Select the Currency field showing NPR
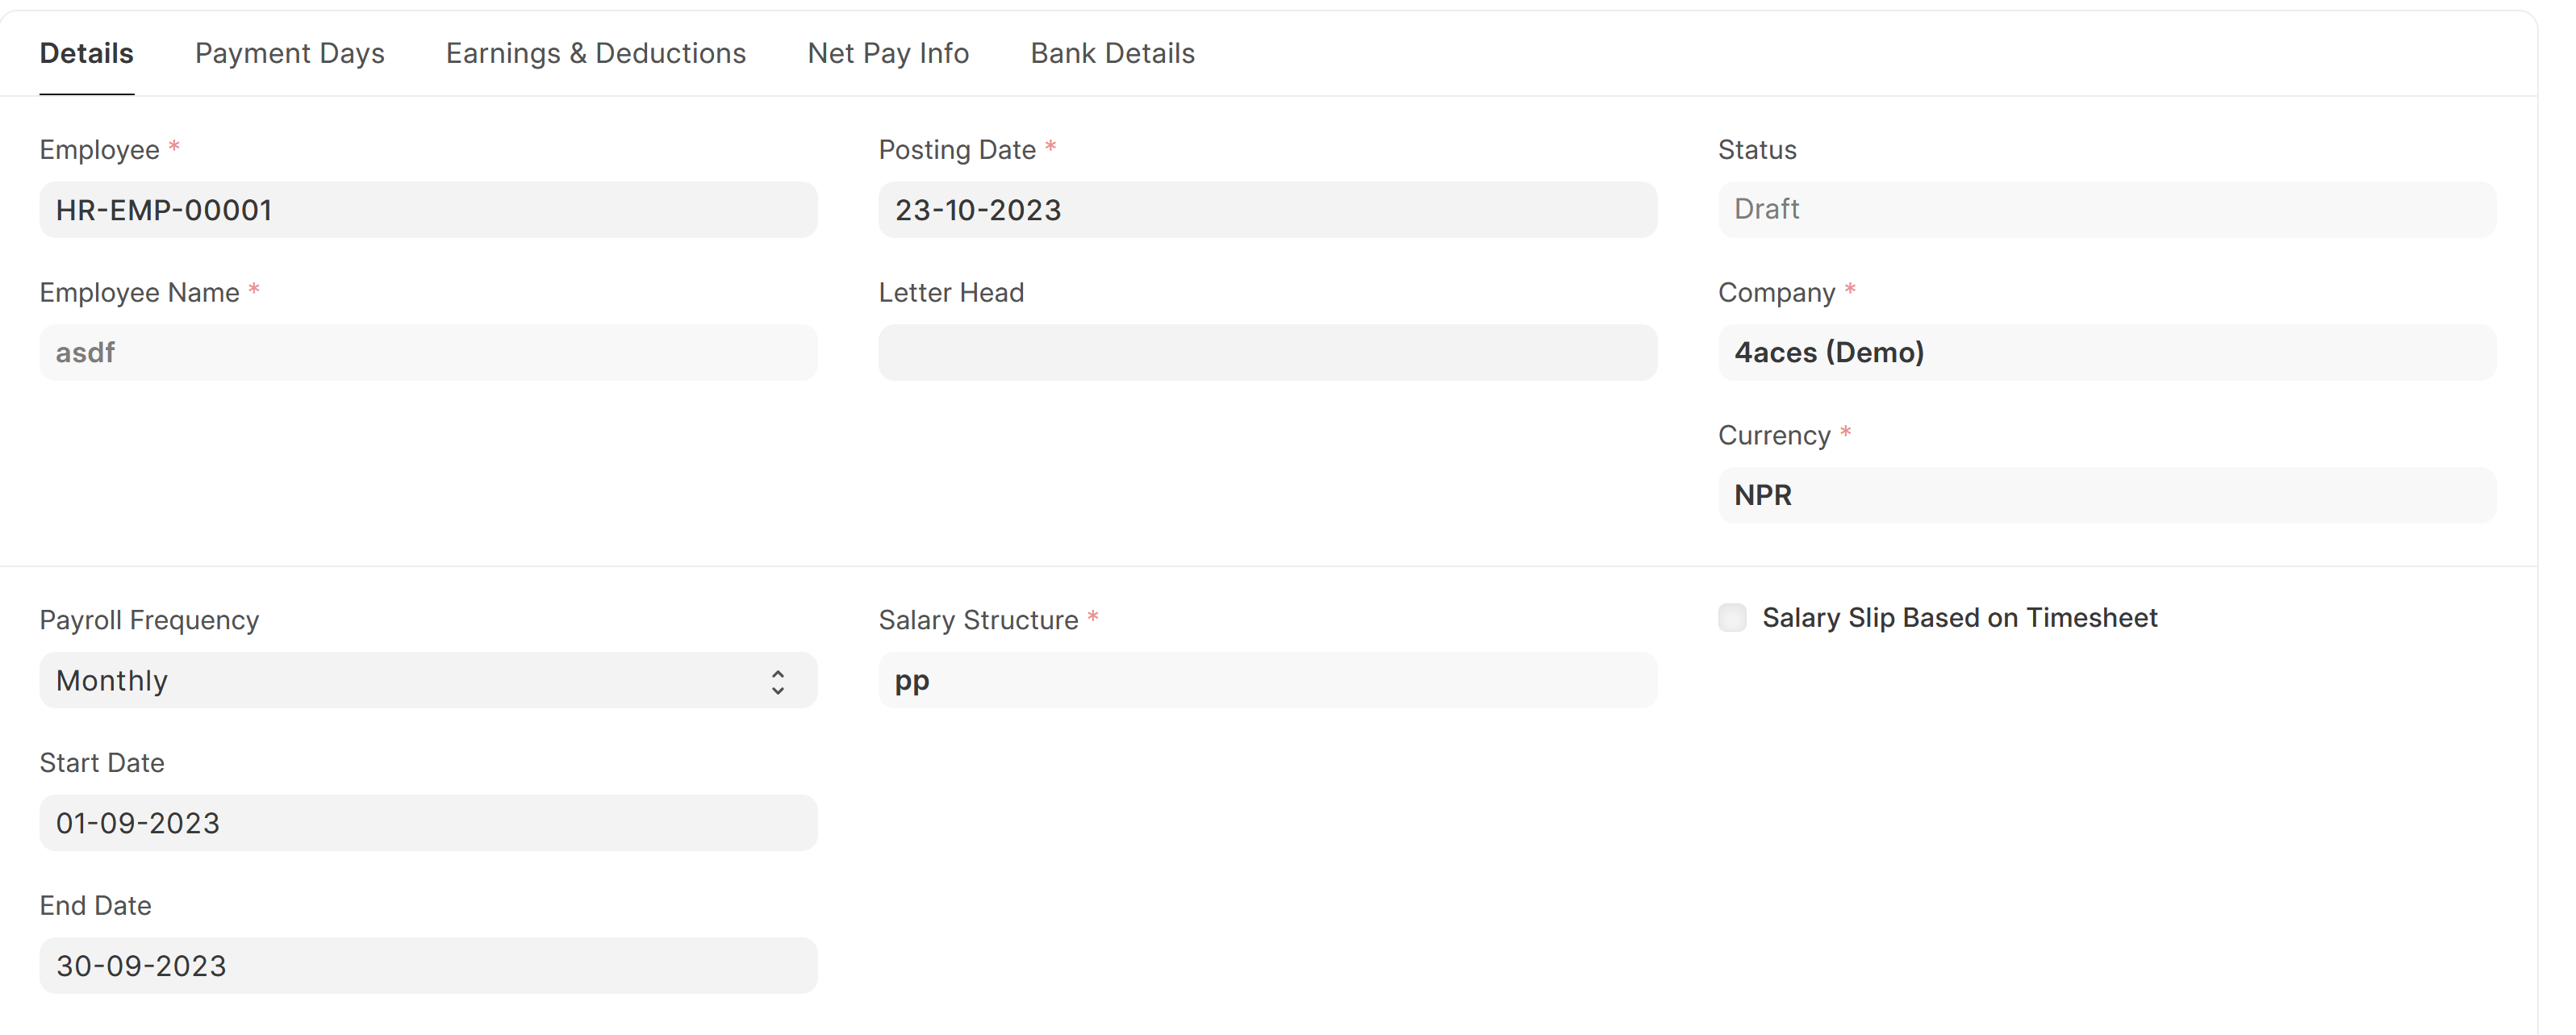2576x1035 pixels. (2106, 494)
